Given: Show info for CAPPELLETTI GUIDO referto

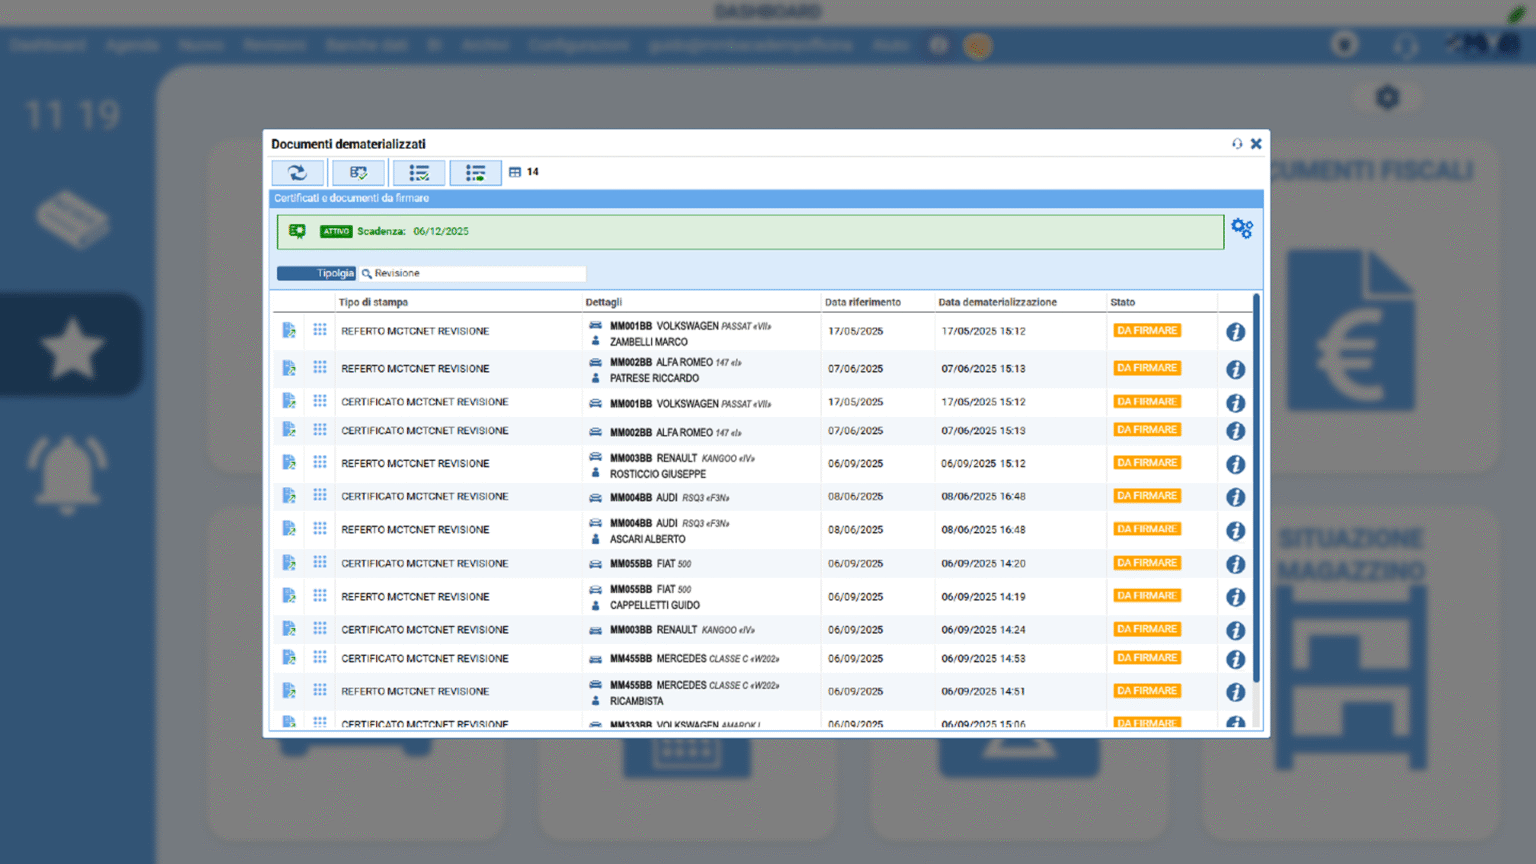Looking at the screenshot, I should tap(1236, 597).
